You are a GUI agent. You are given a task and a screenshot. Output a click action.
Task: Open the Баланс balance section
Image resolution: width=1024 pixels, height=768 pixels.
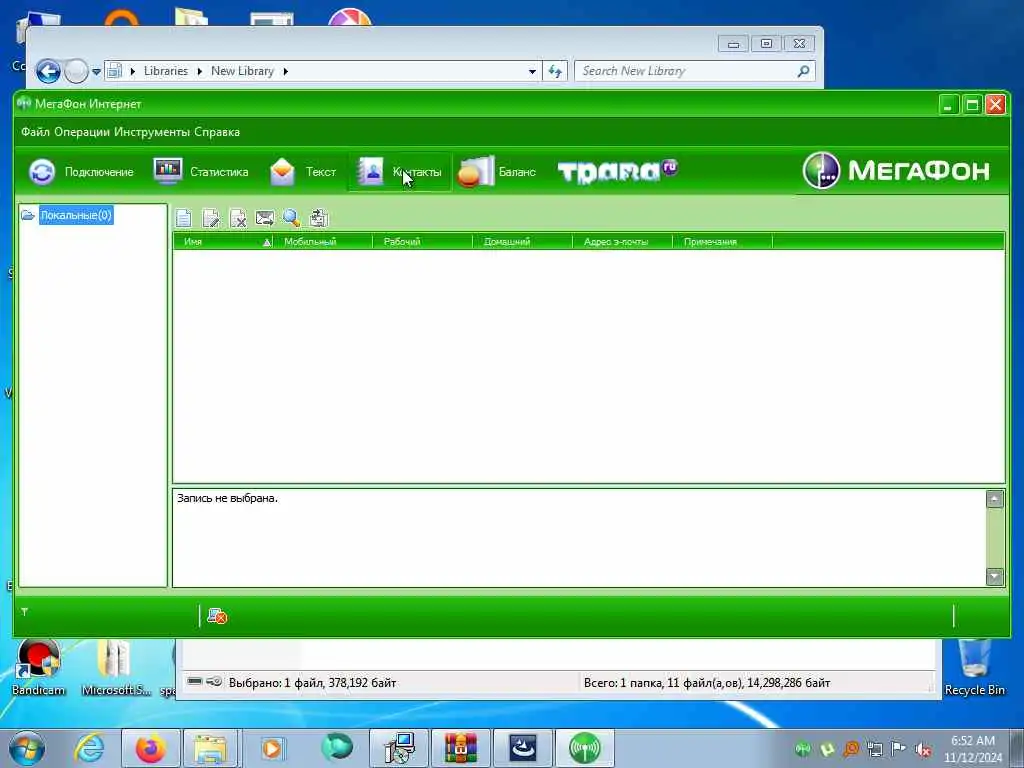pyautogui.click(x=497, y=172)
